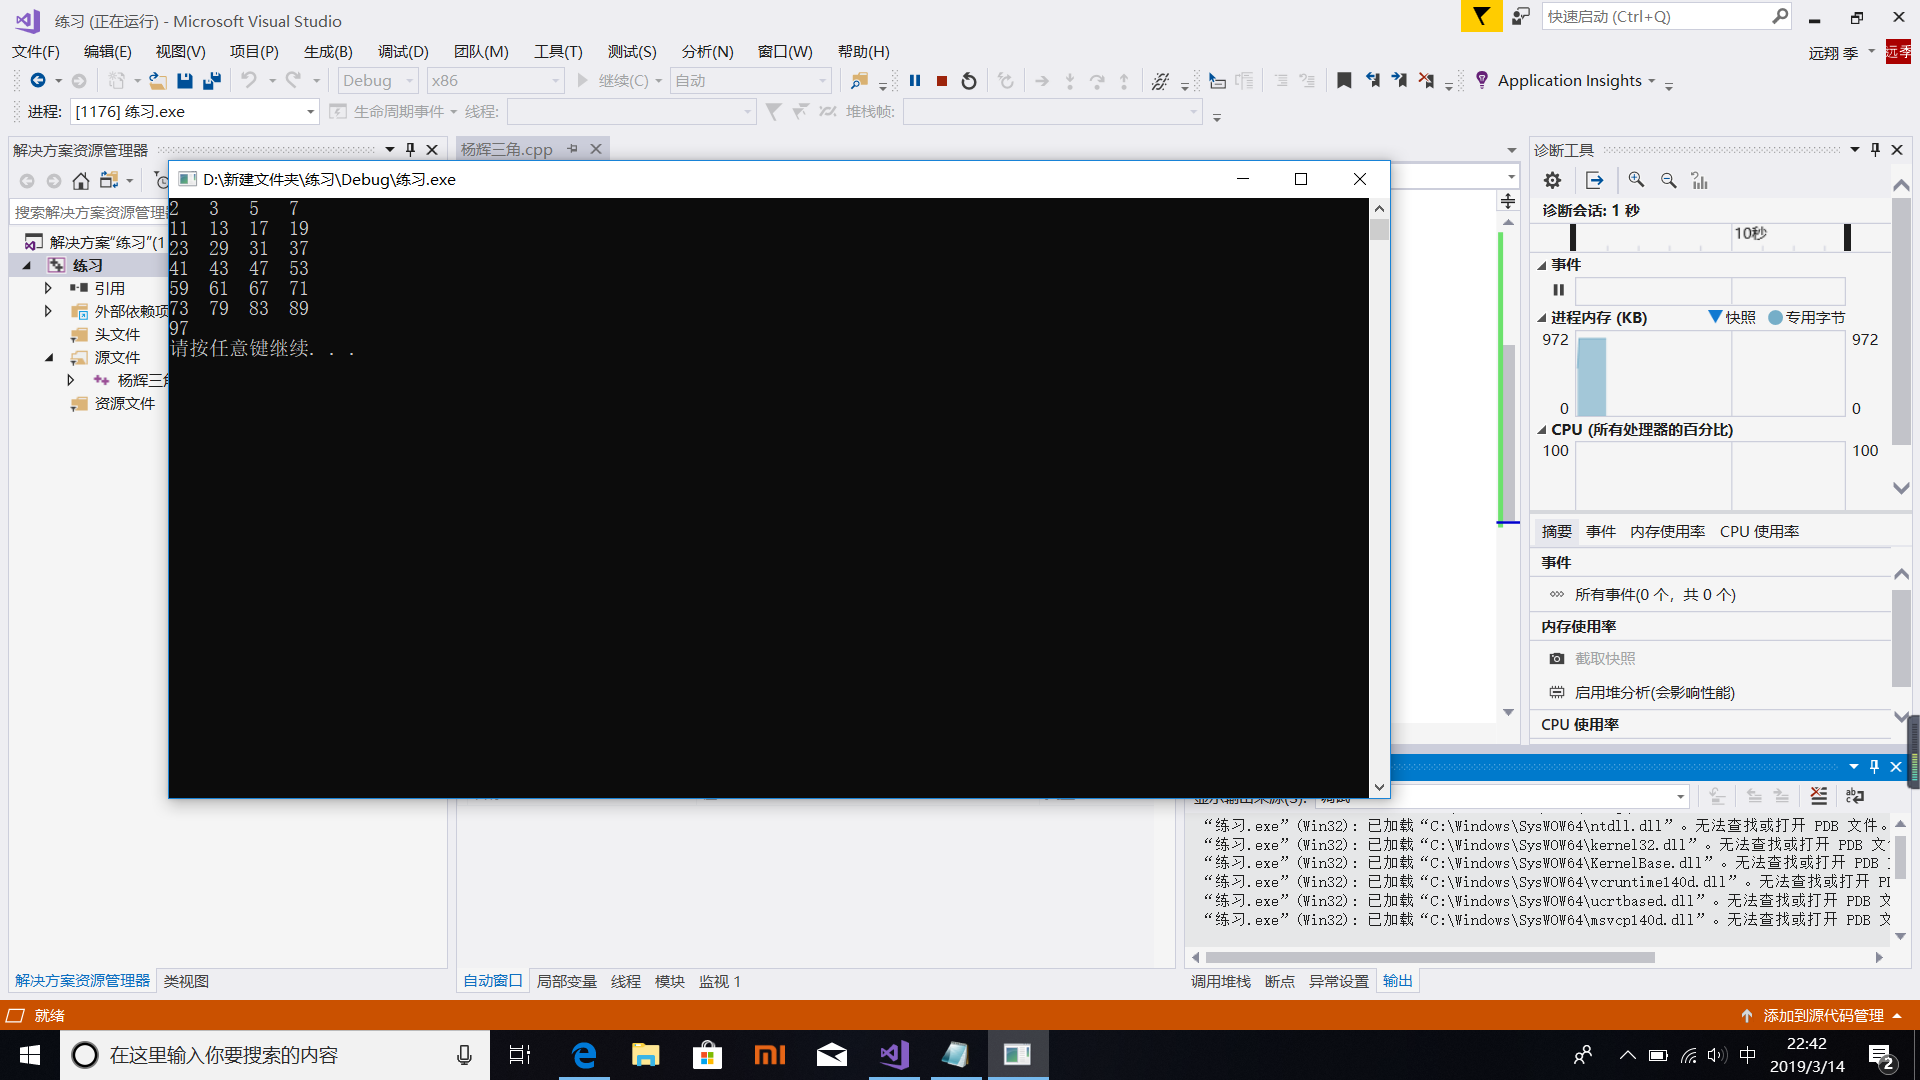This screenshot has width=1920, height=1080.
Task: Restart the debugging session
Action: tap(968, 81)
